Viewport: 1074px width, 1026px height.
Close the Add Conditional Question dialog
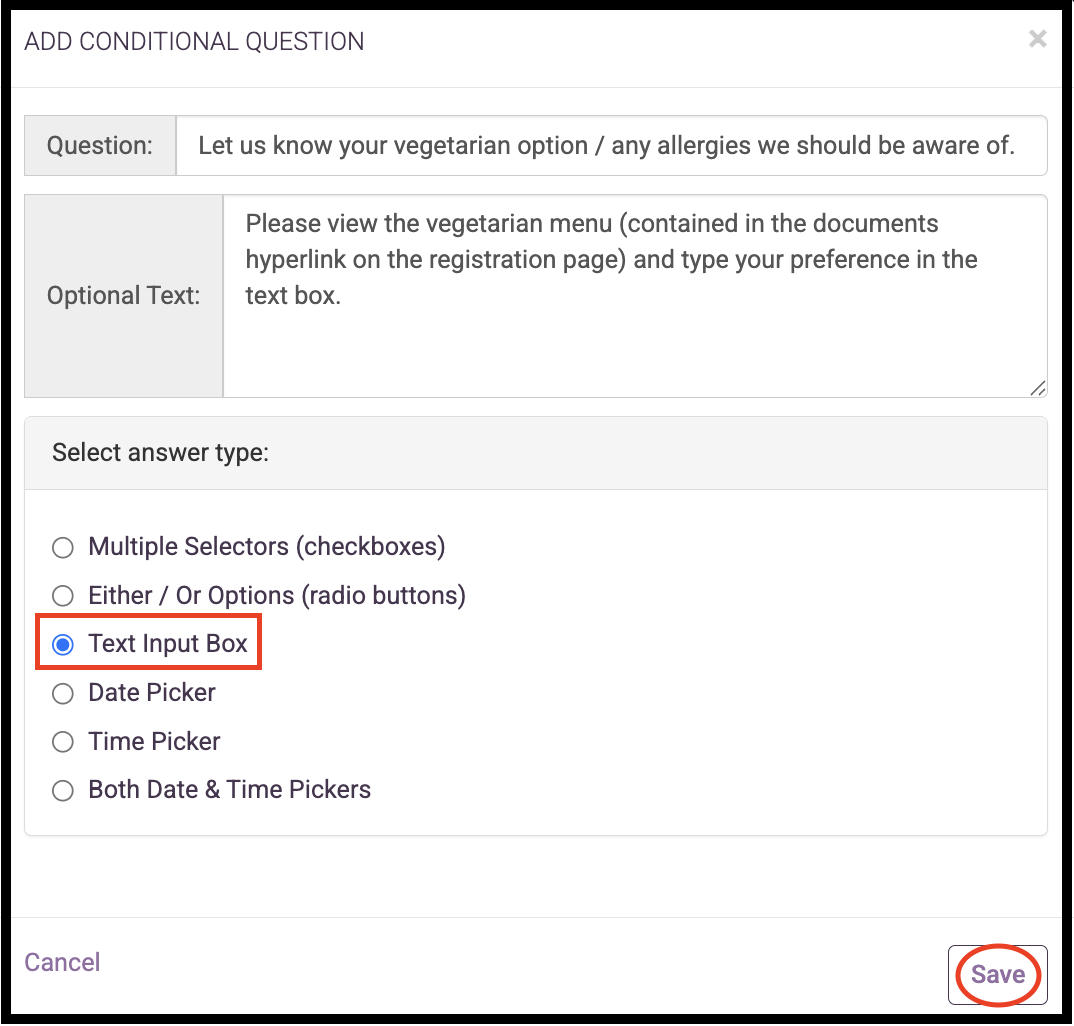point(1037,39)
